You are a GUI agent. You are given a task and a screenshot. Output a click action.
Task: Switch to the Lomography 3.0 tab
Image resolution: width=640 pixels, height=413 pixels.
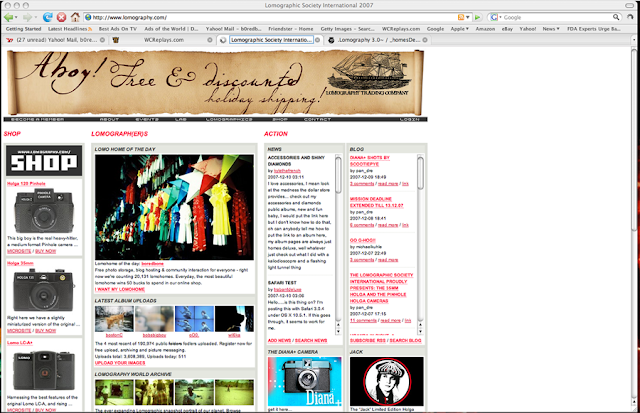[378, 40]
